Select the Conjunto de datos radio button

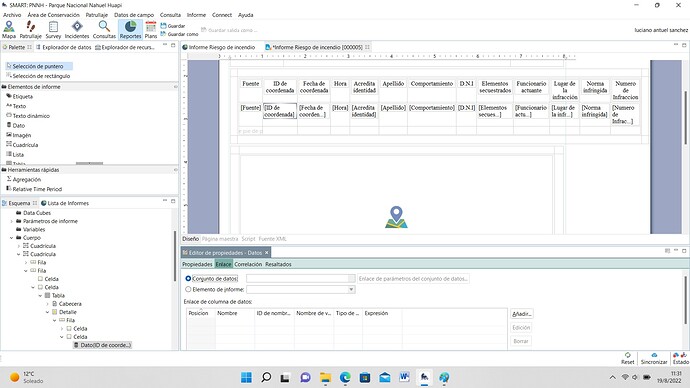(188, 278)
